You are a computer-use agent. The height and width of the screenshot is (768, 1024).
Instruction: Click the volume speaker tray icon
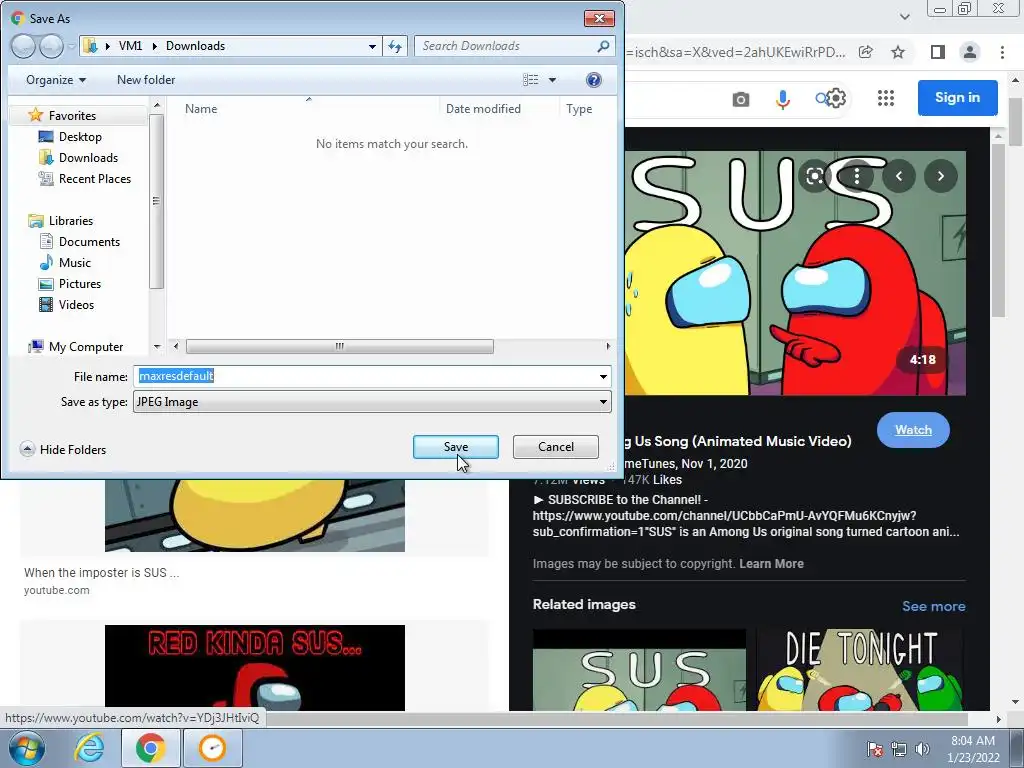922,749
